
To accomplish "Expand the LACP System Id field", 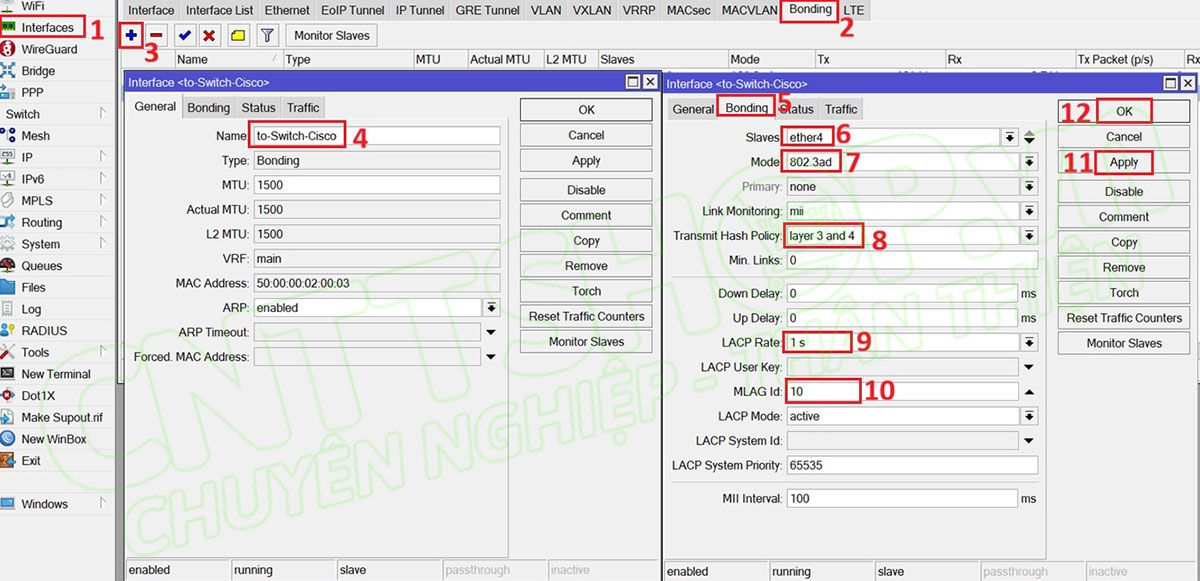I will [1029, 441].
